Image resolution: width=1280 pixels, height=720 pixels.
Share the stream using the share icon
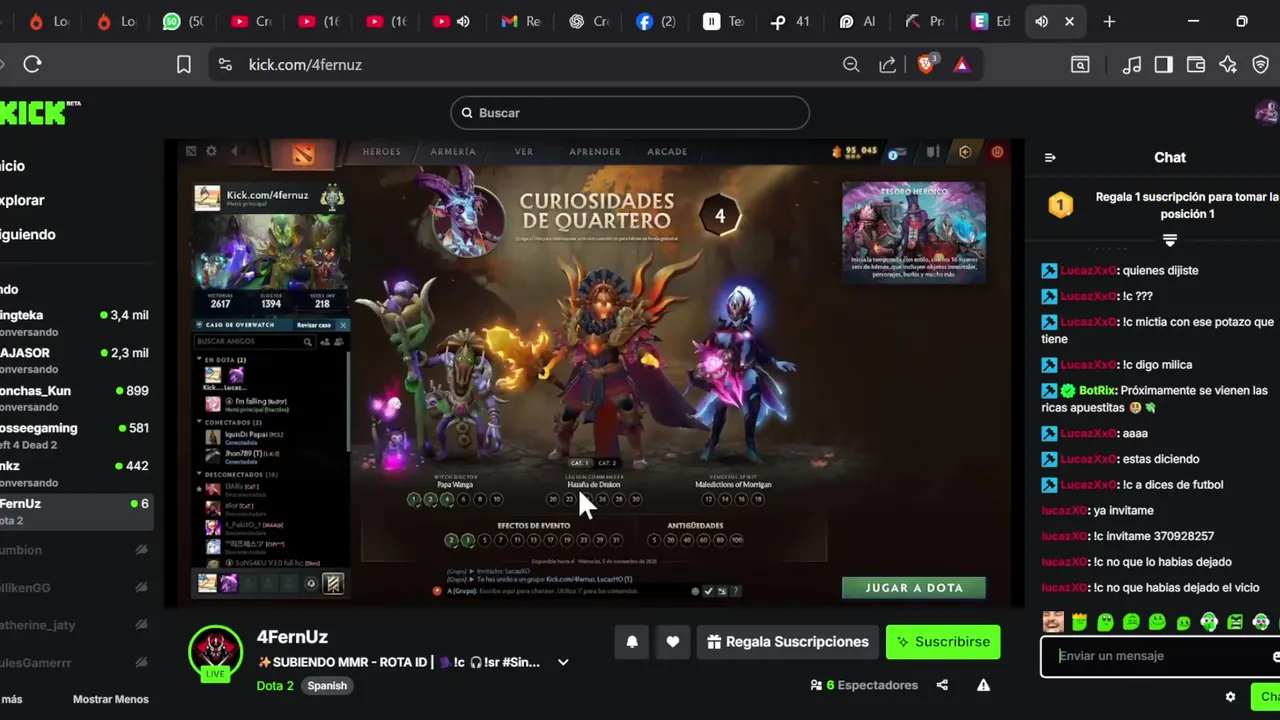pyautogui.click(x=942, y=685)
